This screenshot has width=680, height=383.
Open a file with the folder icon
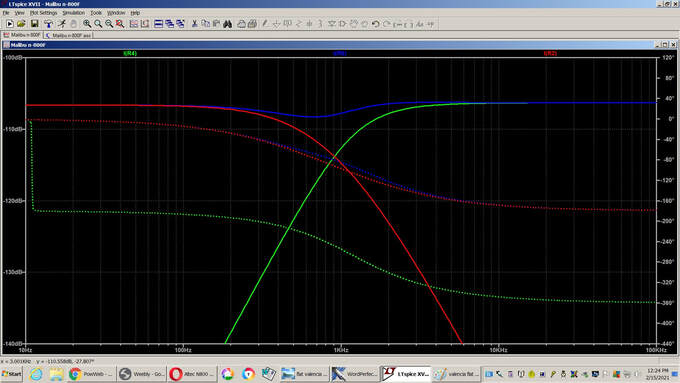click(x=21, y=24)
